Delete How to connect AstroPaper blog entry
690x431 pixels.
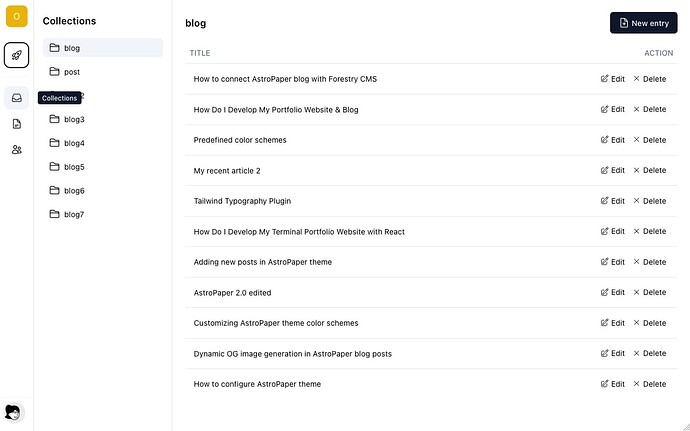click(650, 79)
